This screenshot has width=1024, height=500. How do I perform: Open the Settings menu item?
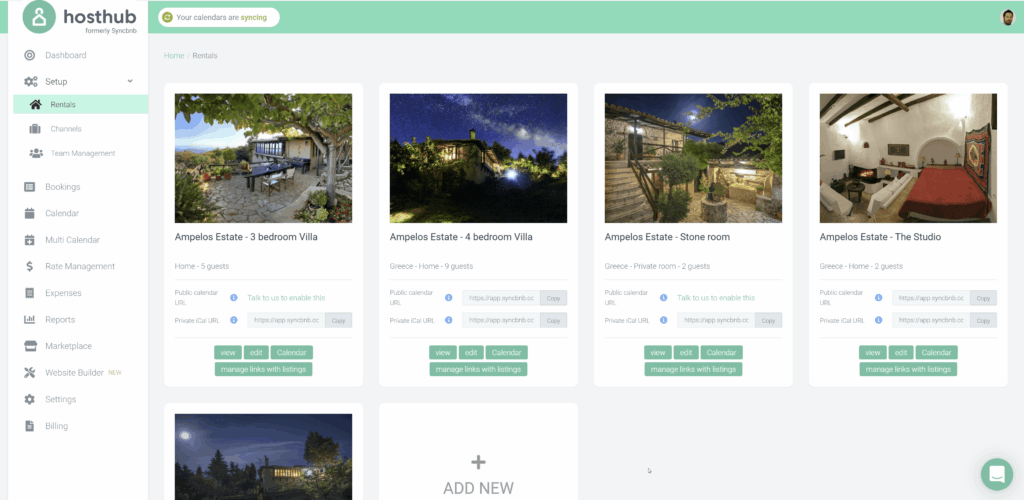pos(60,399)
